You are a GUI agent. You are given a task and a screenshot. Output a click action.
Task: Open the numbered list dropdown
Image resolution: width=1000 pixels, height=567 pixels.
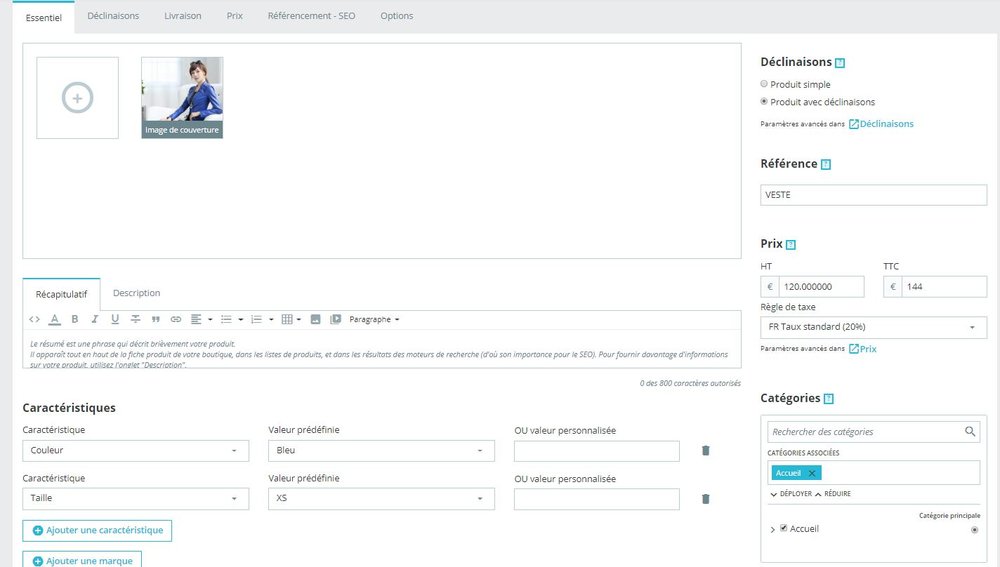pos(262,320)
